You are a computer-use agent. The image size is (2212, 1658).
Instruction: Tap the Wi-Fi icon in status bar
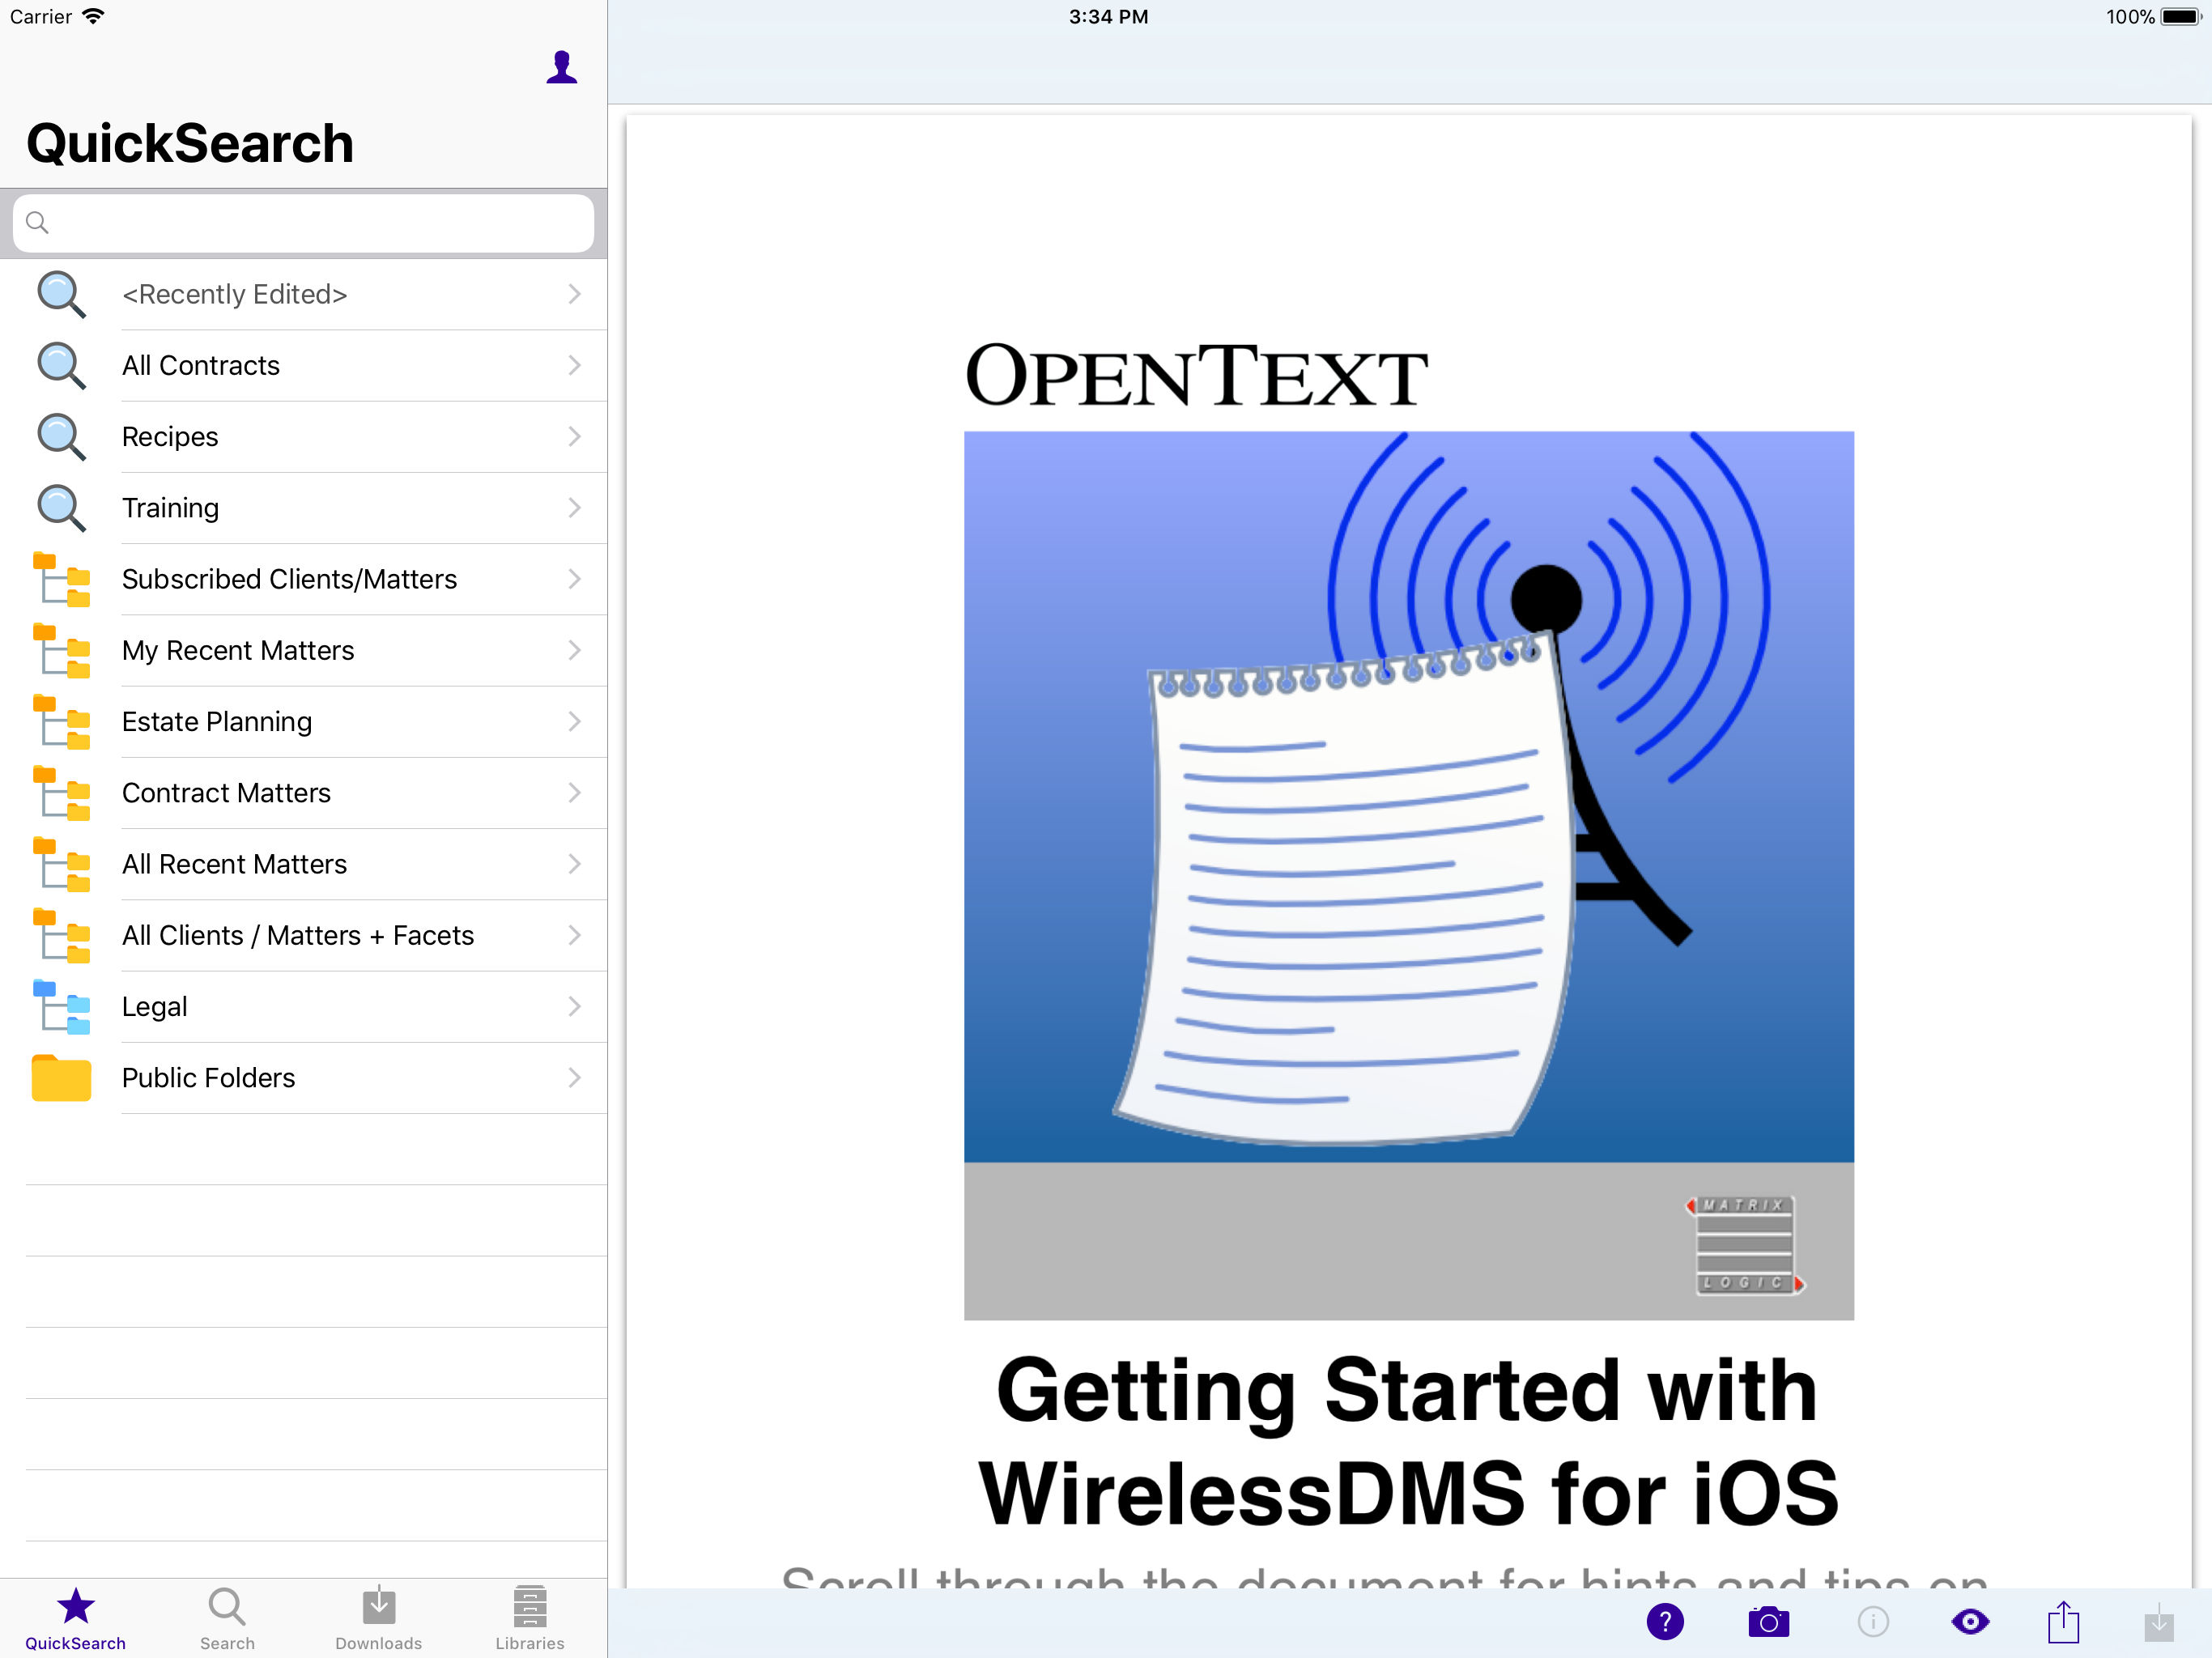tap(93, 16)
